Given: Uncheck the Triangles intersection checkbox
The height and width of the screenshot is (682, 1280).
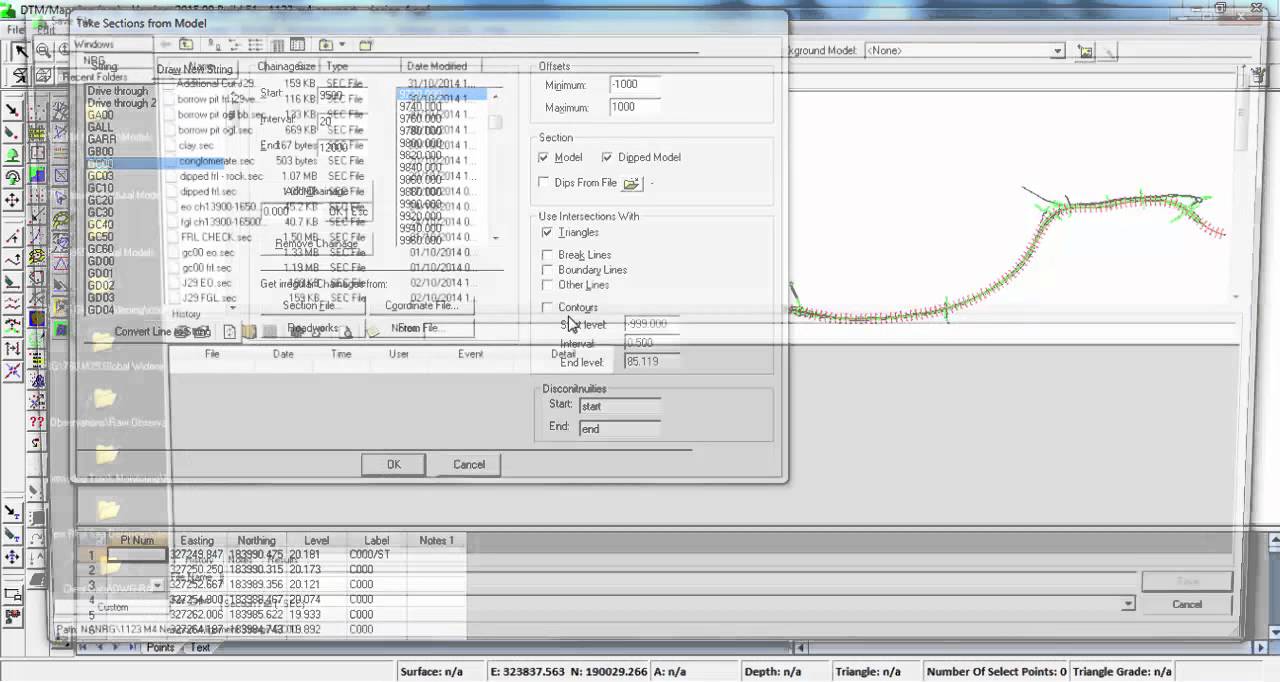Looking at the screenshot, I should click(547, 232).
